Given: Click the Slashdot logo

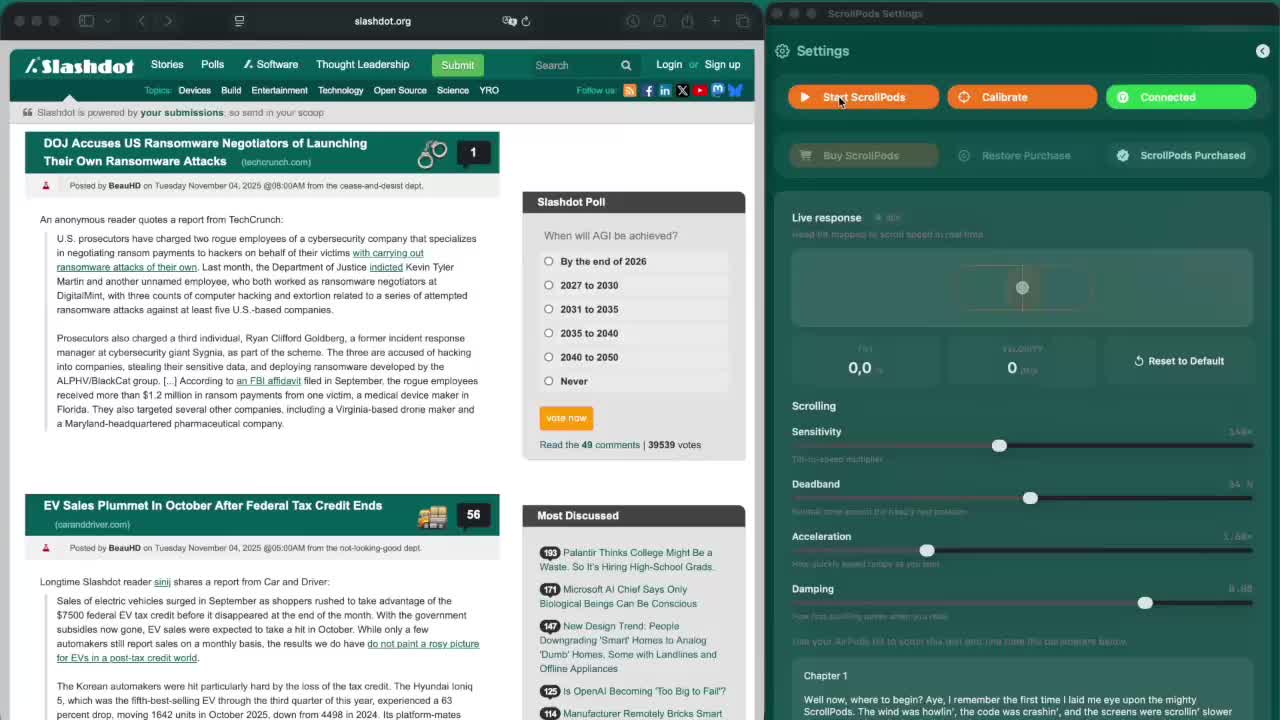Looking at the screenshot, I should tap(80, 66).
